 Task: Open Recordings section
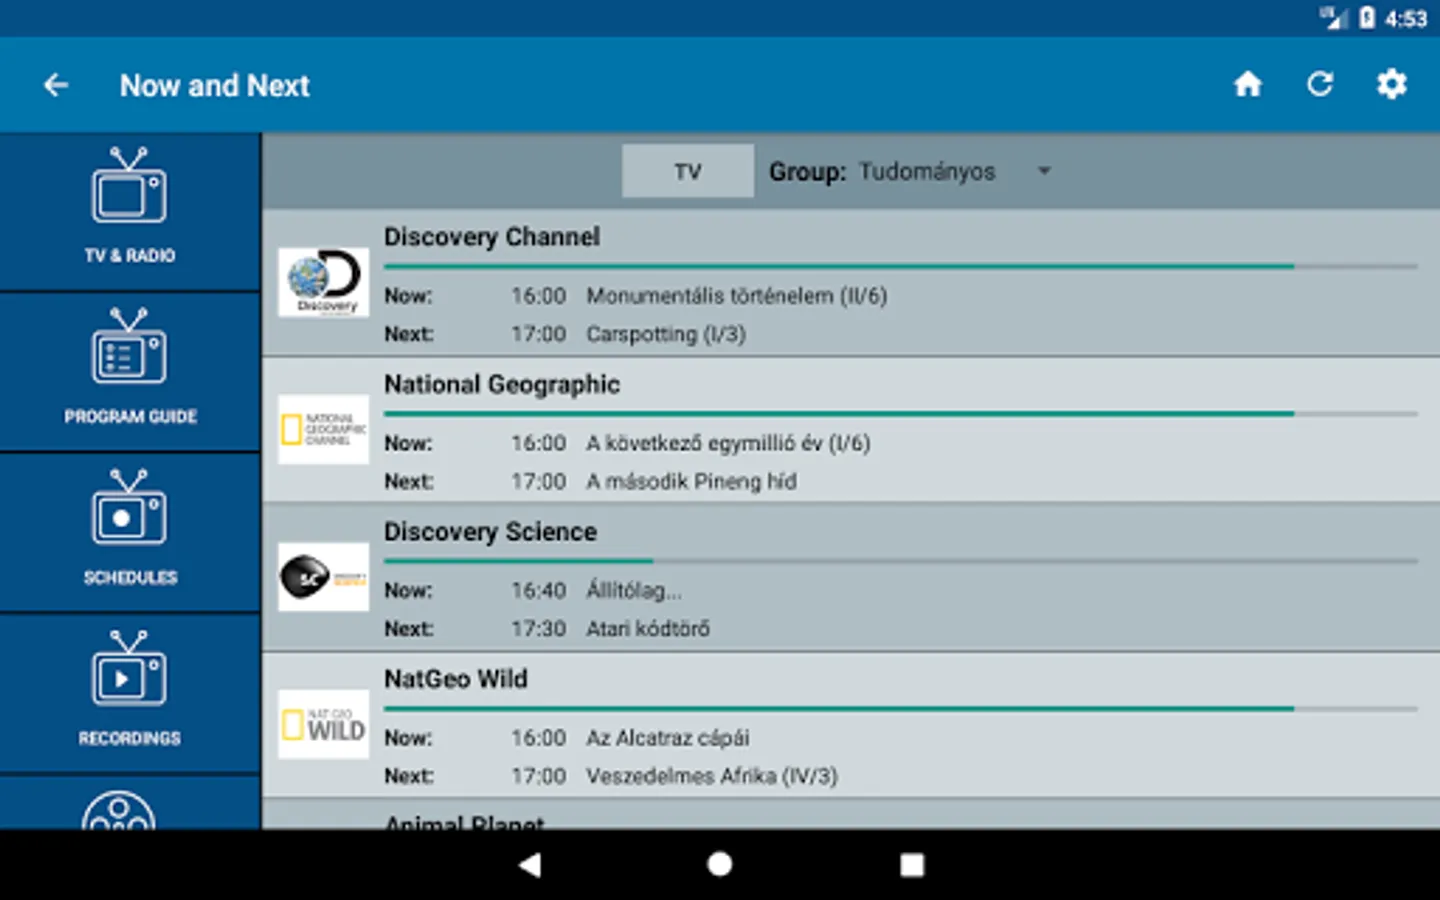130,694
